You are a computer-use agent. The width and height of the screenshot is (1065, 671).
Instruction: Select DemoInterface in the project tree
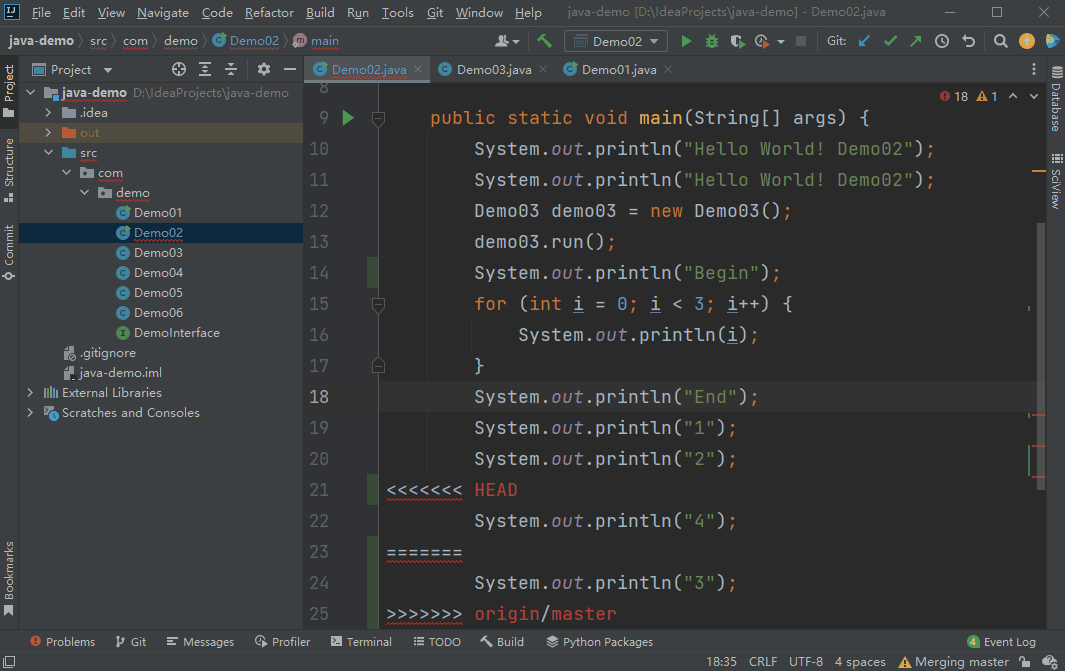[176, 333]
